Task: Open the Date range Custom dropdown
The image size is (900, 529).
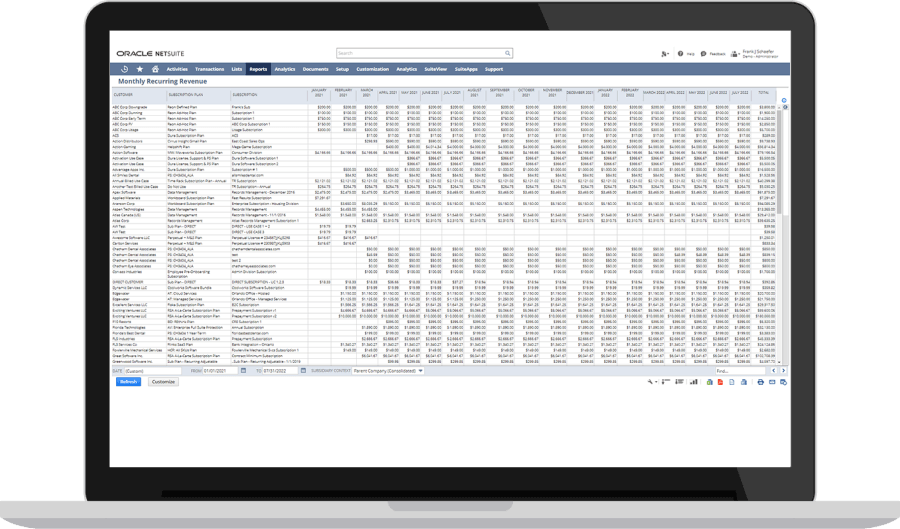Action: pyautogui.click(x=153, y=371)
